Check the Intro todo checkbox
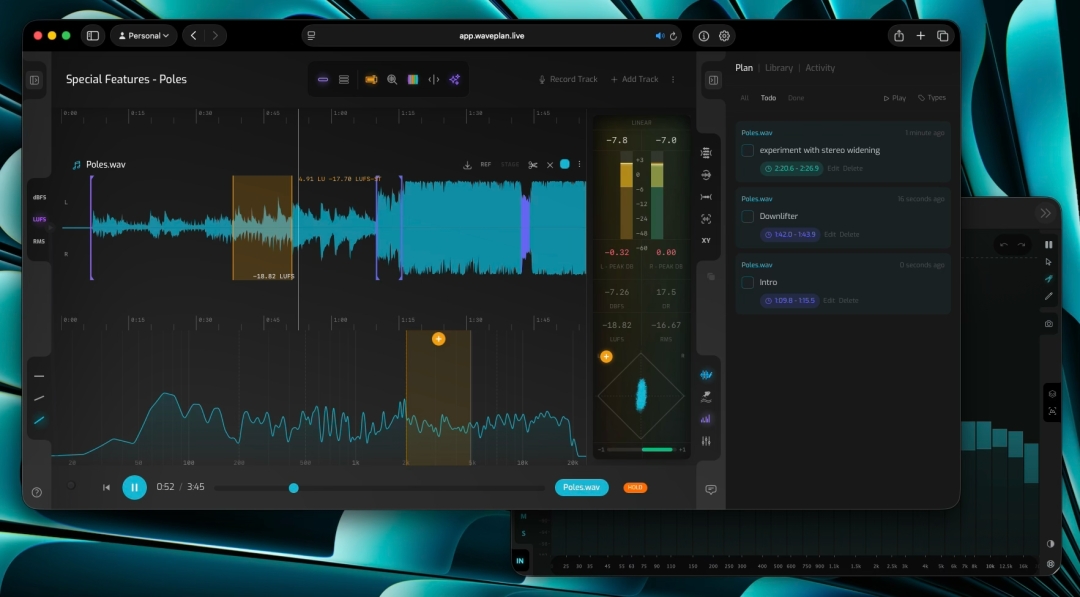 click(747, 282)
